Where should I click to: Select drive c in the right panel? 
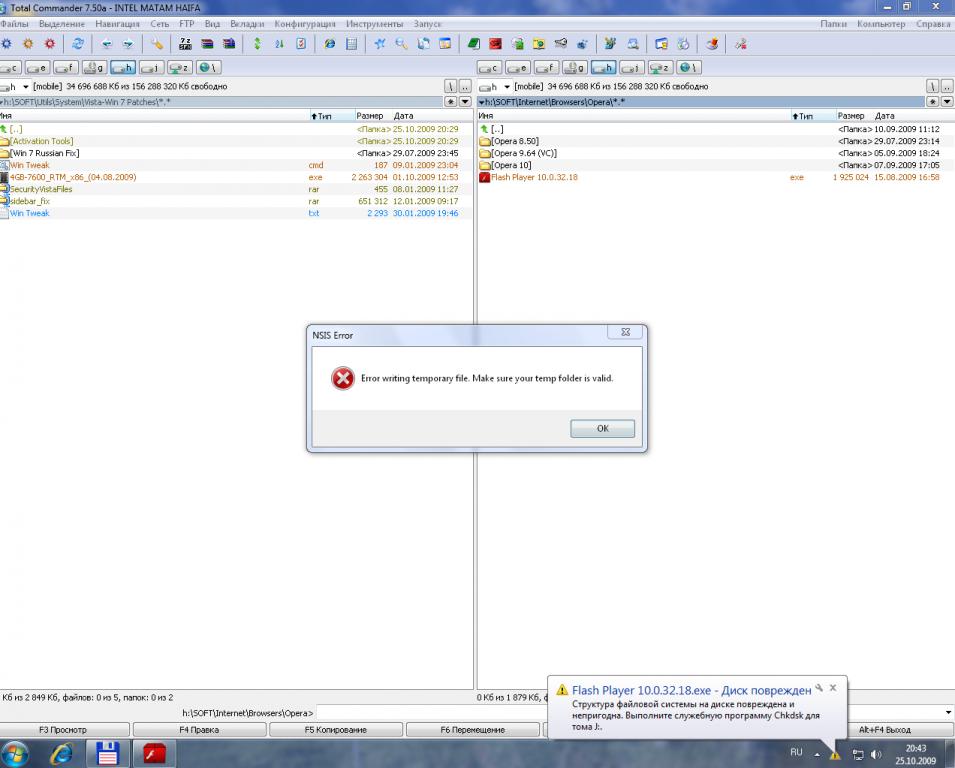pyautogui.click(x=489, y=68)
